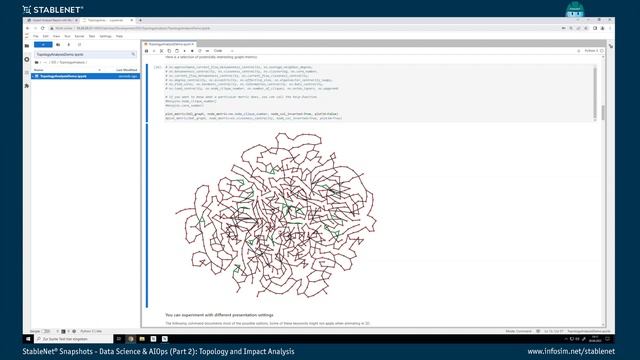Restart the kernel icon
The width and height of the screenshot is (640, 360).
[200, 51]
